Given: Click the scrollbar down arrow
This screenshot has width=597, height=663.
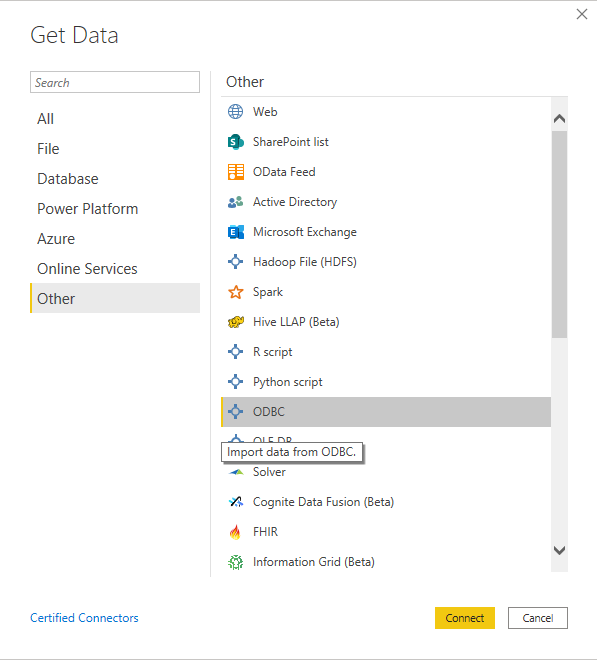Looking at the screenshot, I should (559, 550).
